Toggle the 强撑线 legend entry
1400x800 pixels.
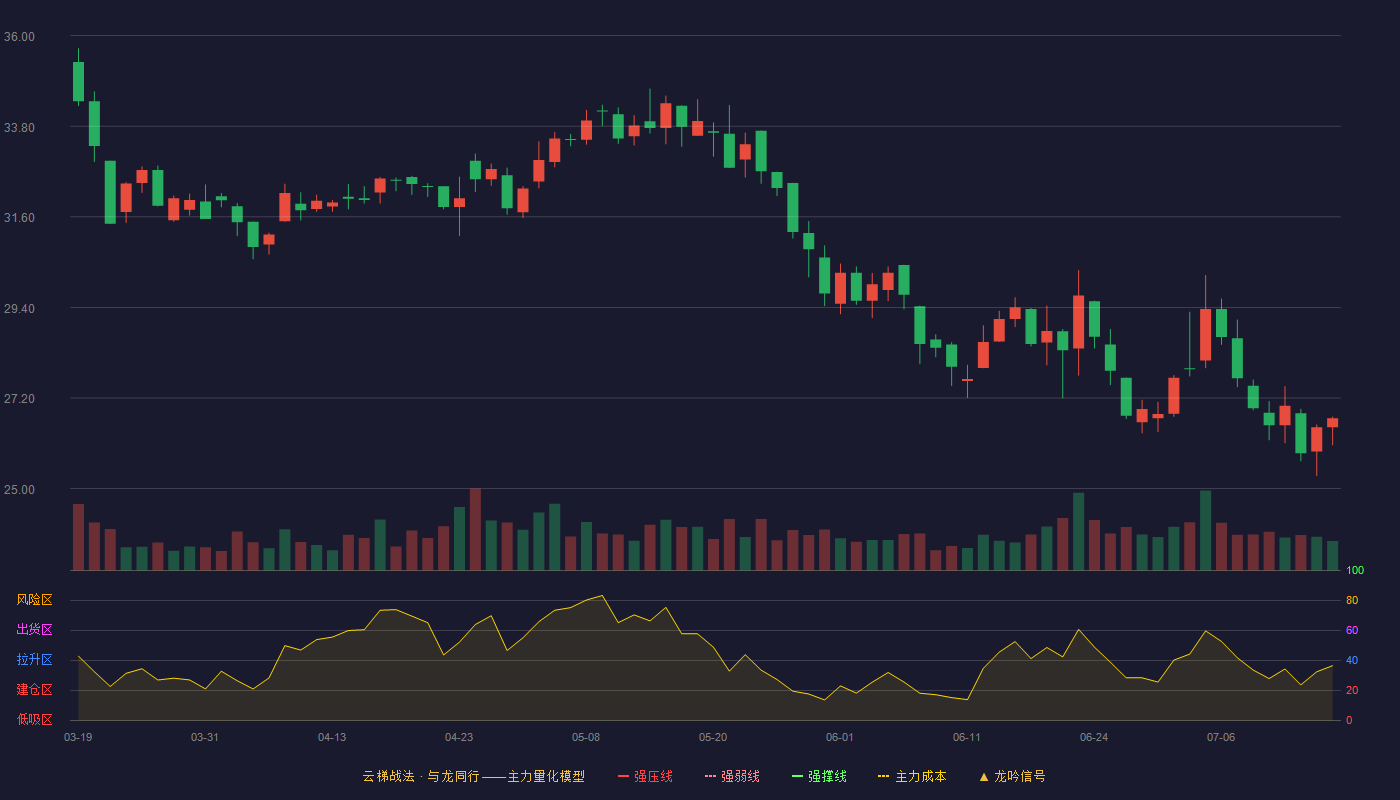(x=819, y=776)
